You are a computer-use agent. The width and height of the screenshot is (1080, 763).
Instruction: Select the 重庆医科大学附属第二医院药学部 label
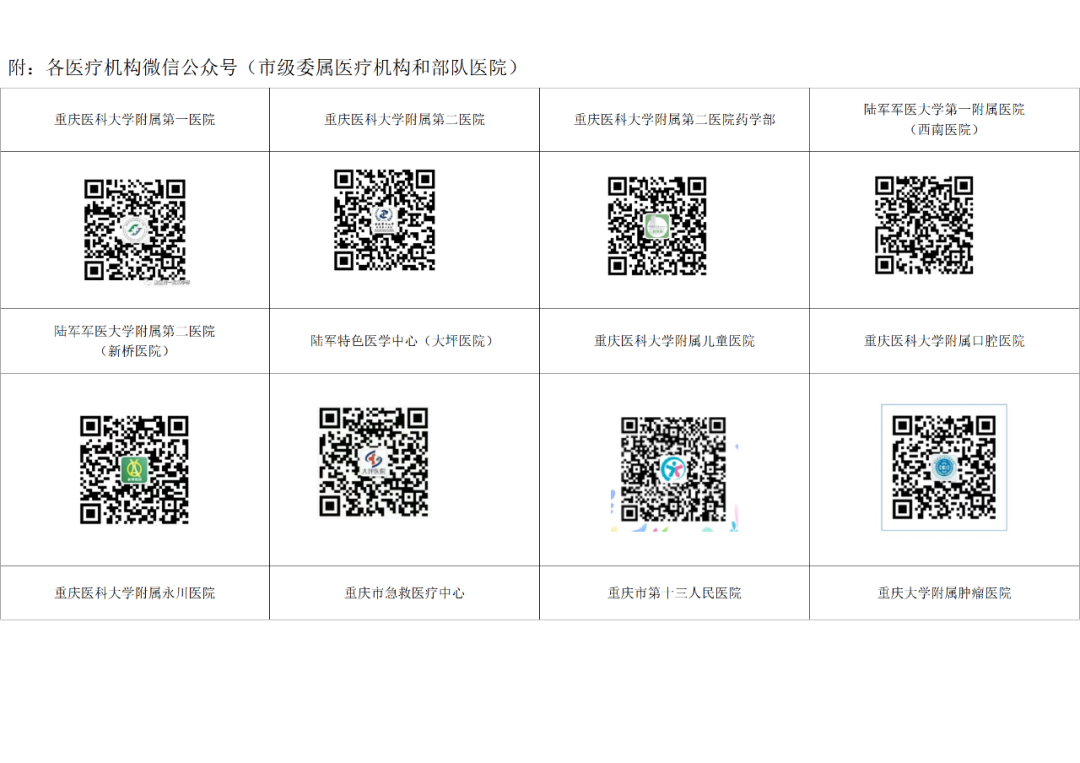click(674, 120)
